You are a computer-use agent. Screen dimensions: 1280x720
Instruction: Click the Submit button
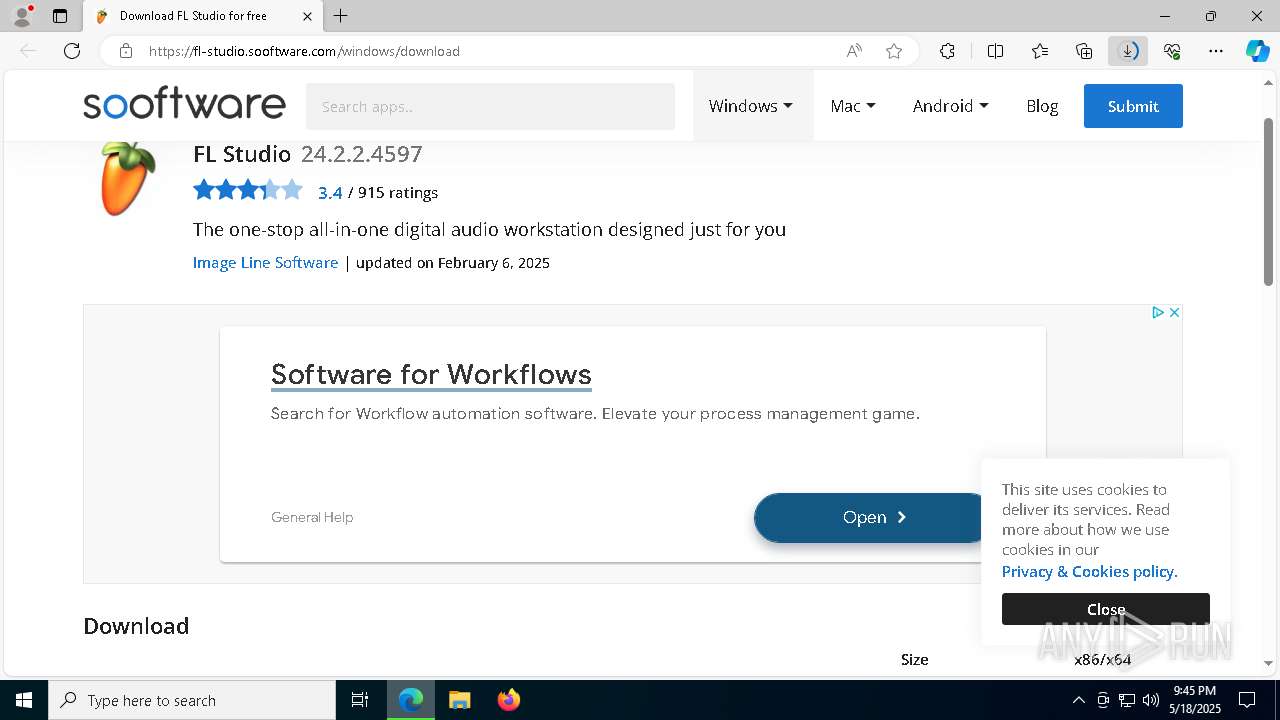click(x=1133, y=106)
